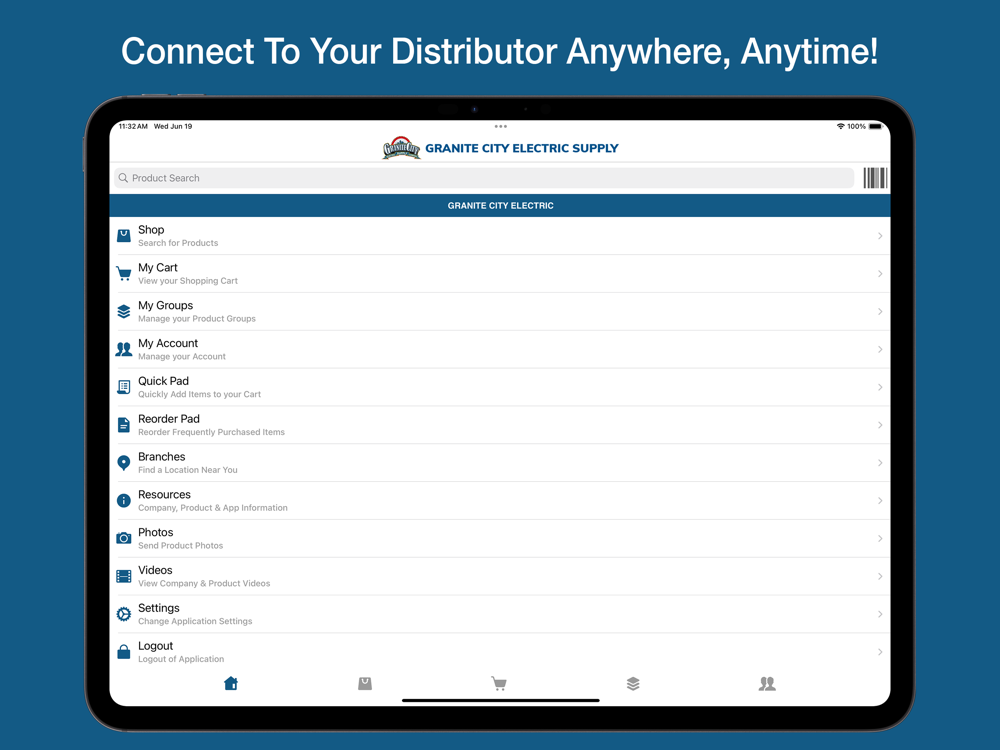Click 'Reorder Frequently Purchased Items' subtitle
The width and height of the screenshot is (1000, 750).
point(211,432)
